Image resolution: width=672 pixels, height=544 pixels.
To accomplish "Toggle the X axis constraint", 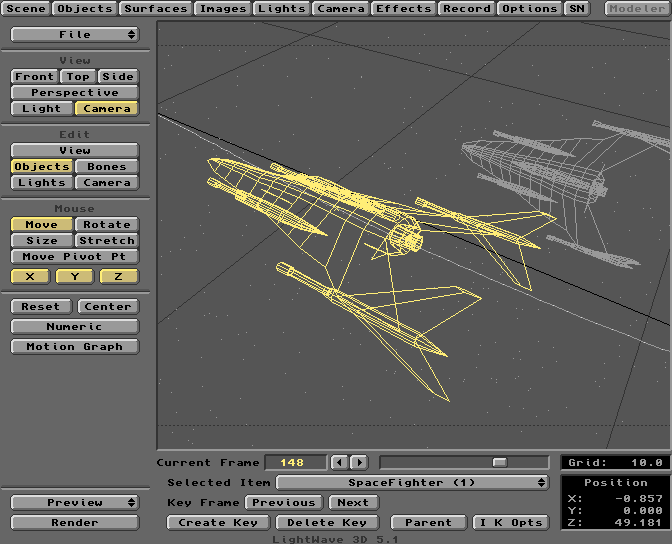I will pyautogui.click(x=30, y=276).
